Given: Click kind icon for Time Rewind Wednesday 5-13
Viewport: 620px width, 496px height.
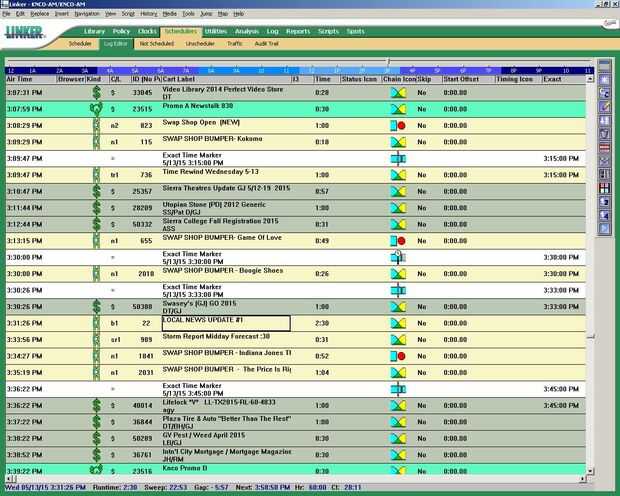Looking at the screenshot, I should 96,175.
